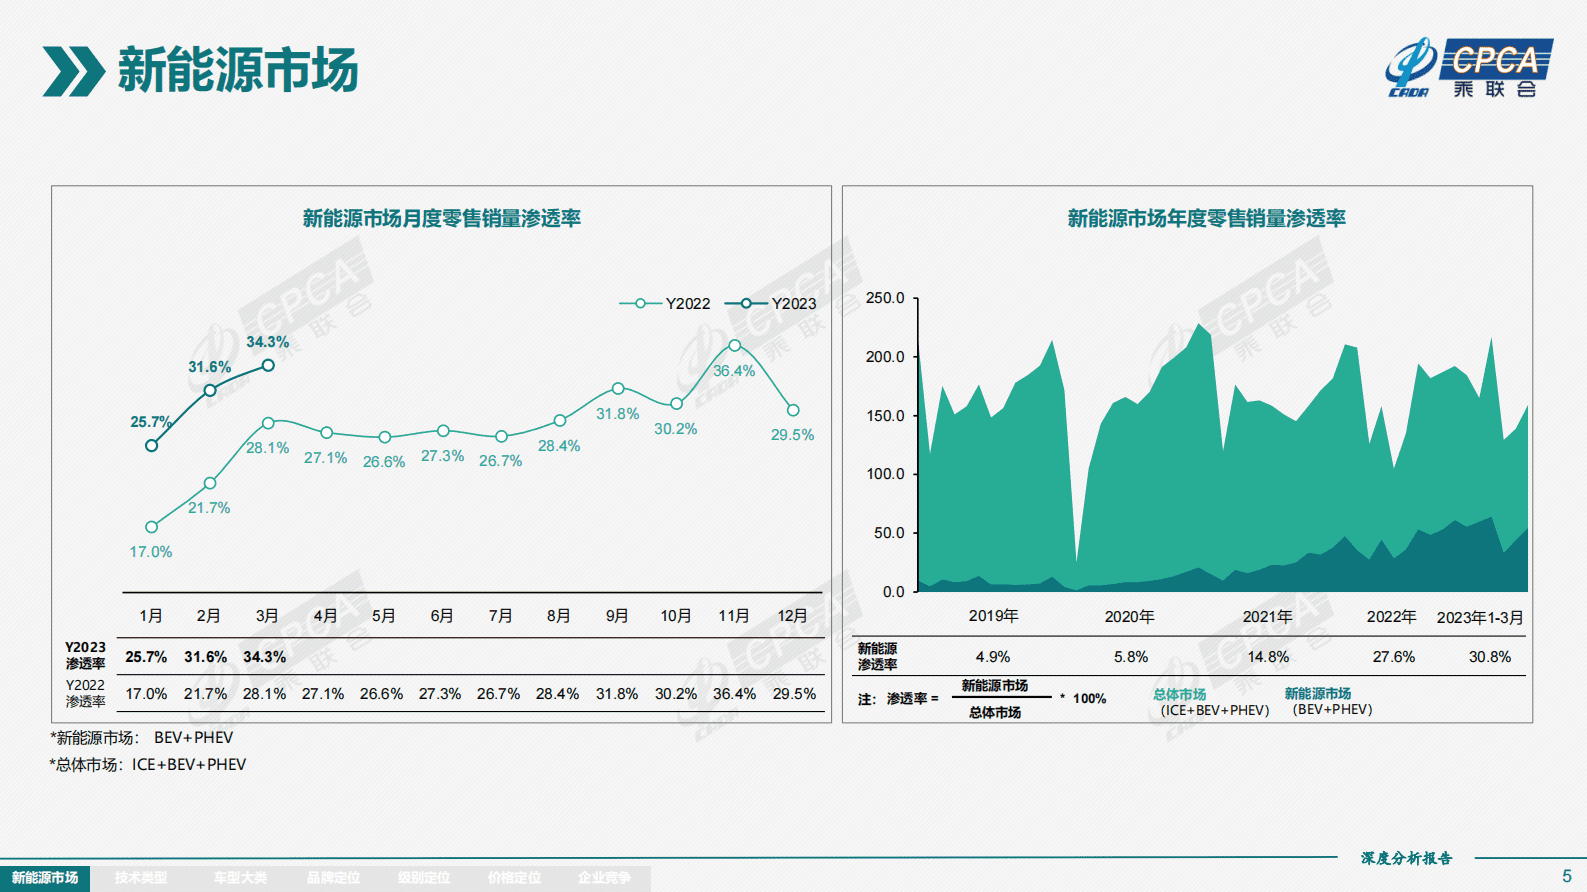Open the 级别定位 tab
The image size is (1587, 892).
(x=424, y=878)
